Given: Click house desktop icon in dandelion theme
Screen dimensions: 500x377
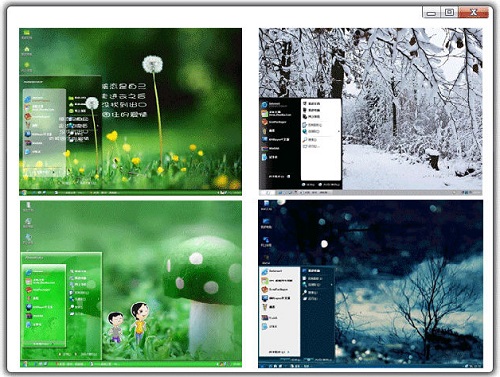Looking at the screenshot, I should [27, 49].
